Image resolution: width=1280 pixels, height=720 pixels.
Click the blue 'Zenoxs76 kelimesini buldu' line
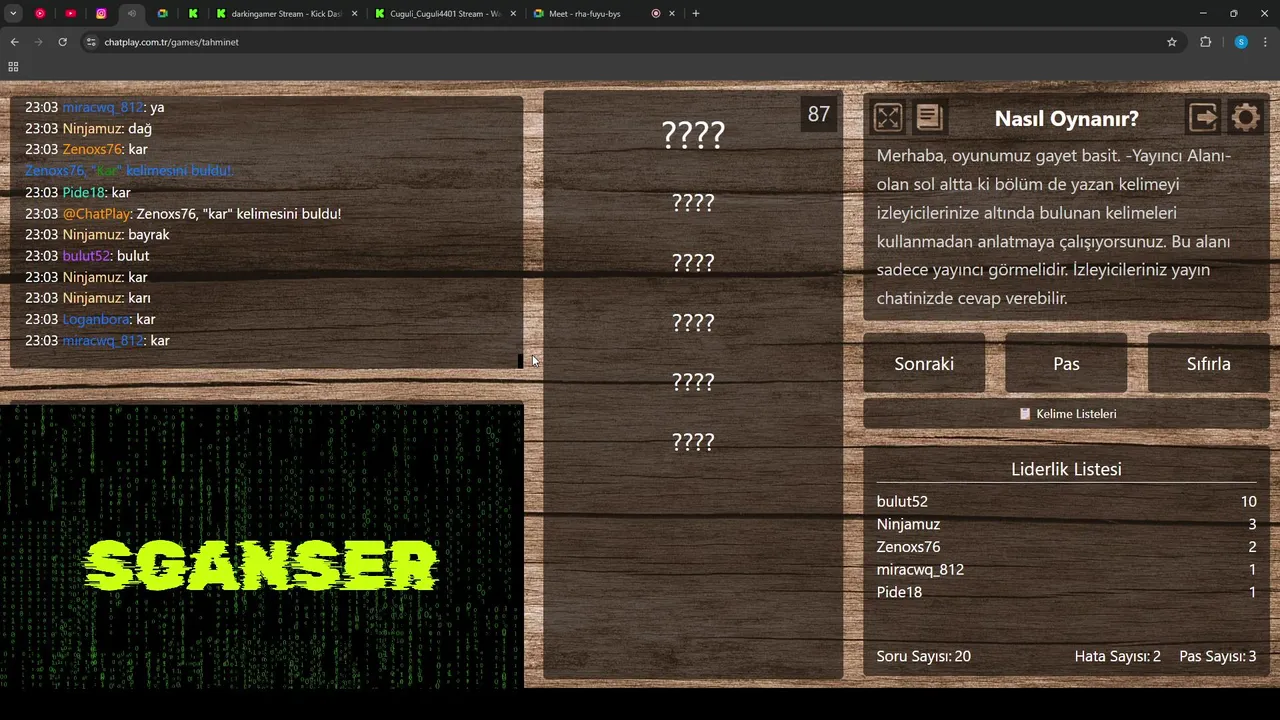(128, 170)
